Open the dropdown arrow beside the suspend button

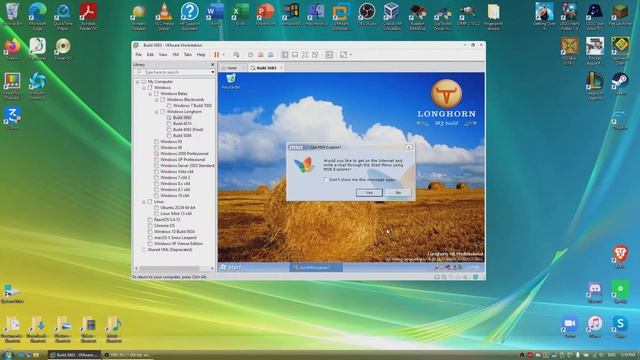(x=223, y=55)
